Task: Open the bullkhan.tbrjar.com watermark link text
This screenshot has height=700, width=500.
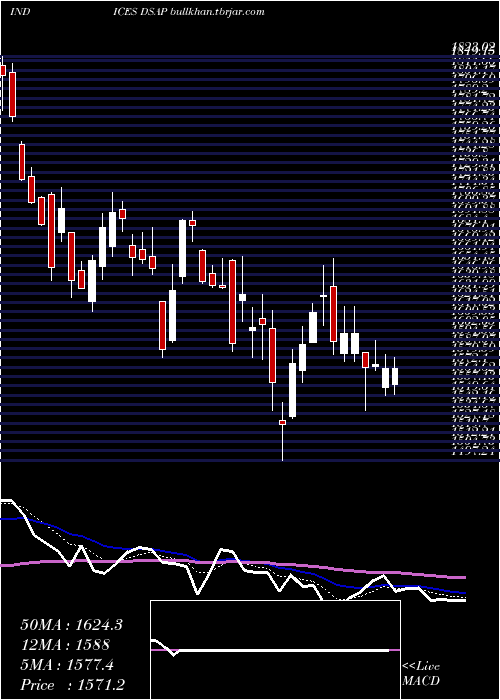Action: click(218, 12)
